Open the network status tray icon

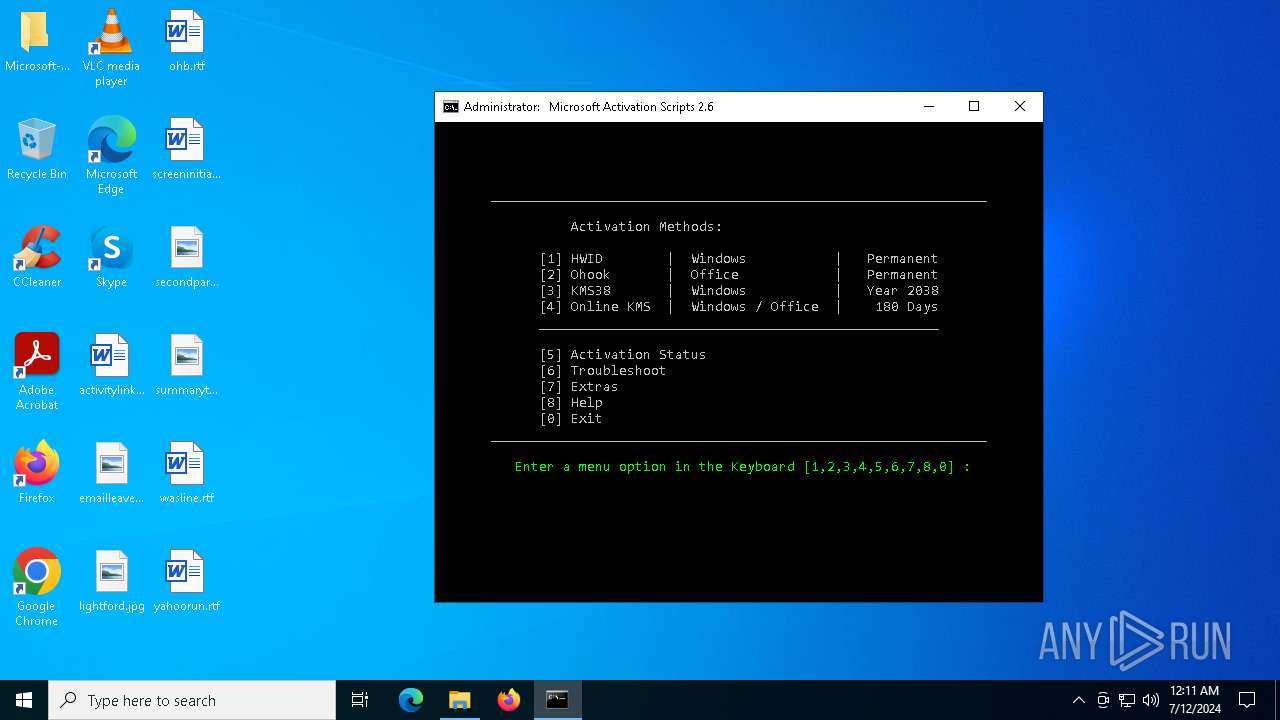click(x=1126, y=700)
